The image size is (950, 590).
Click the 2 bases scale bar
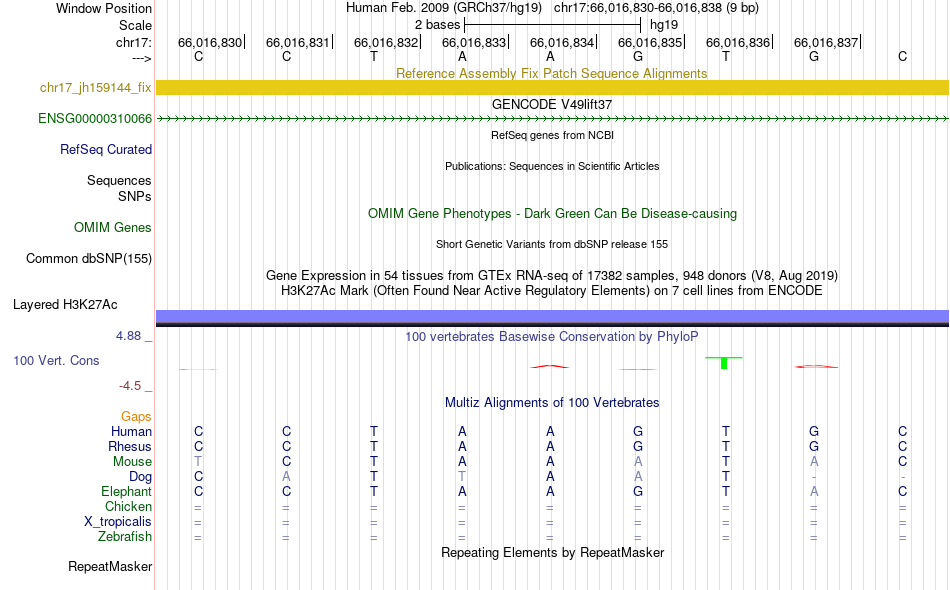click(552, 25)
